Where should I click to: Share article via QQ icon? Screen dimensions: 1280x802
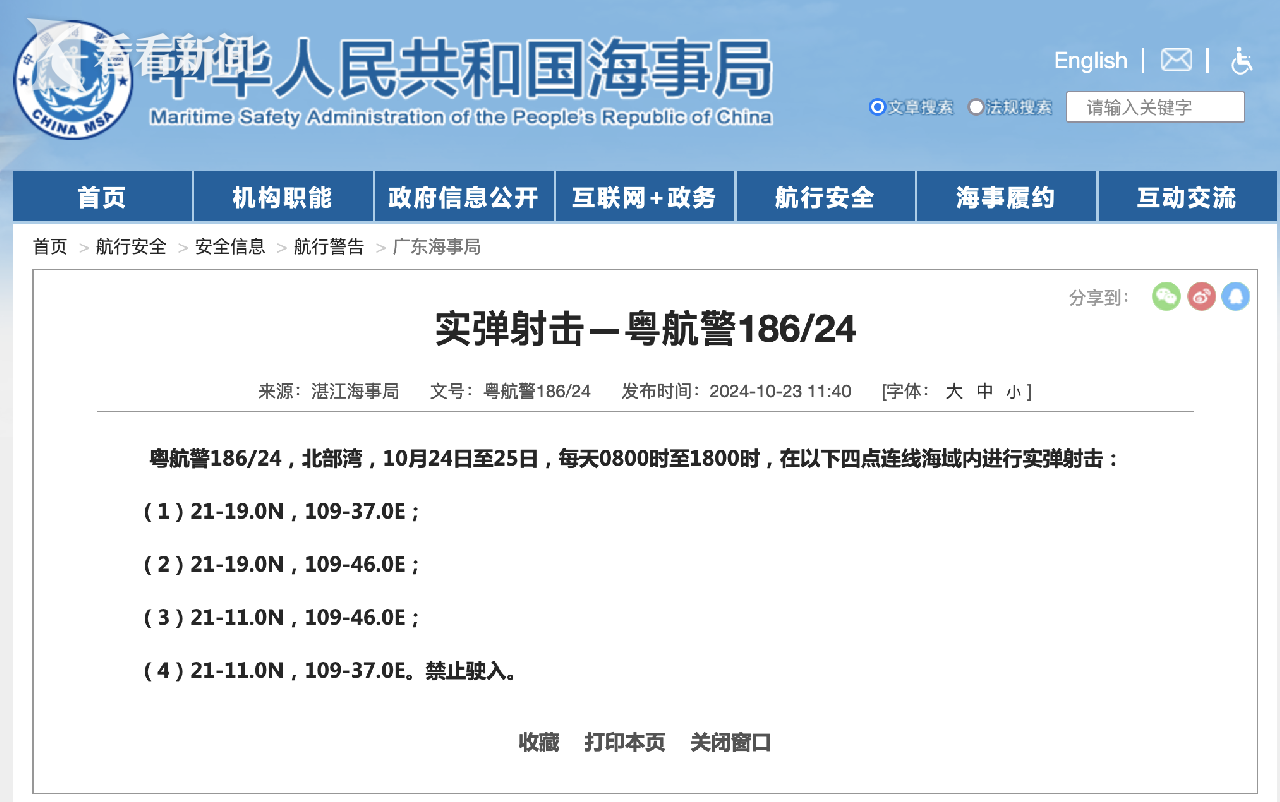point(1236,296)
